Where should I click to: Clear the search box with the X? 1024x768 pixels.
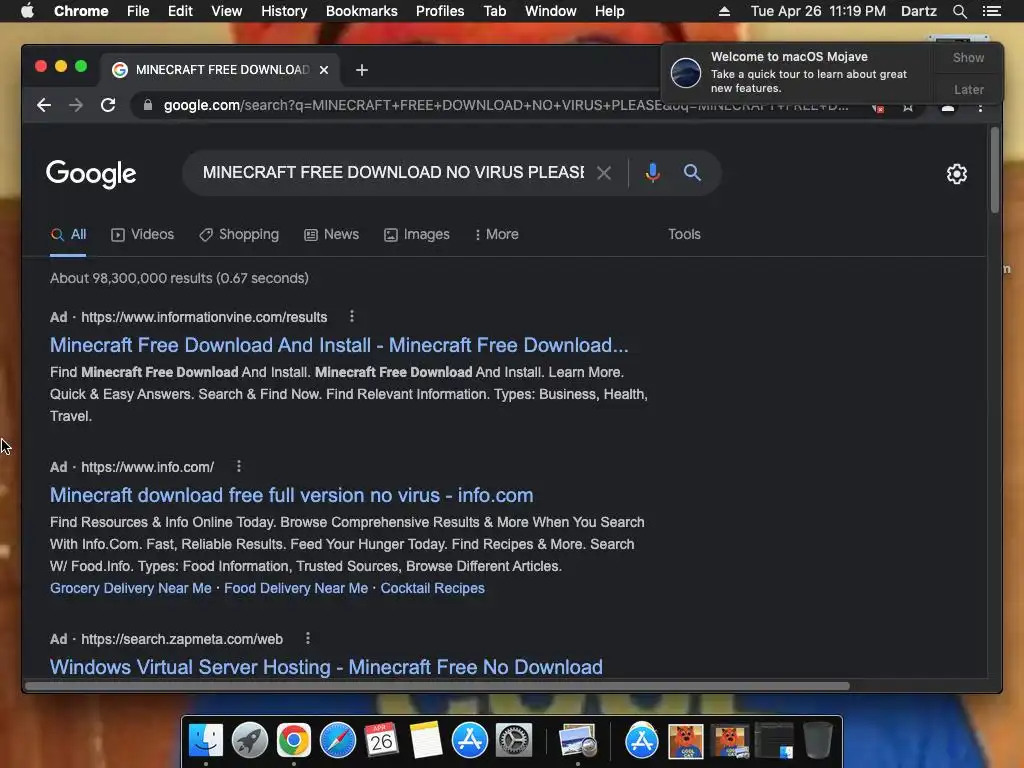click(604, 173)
